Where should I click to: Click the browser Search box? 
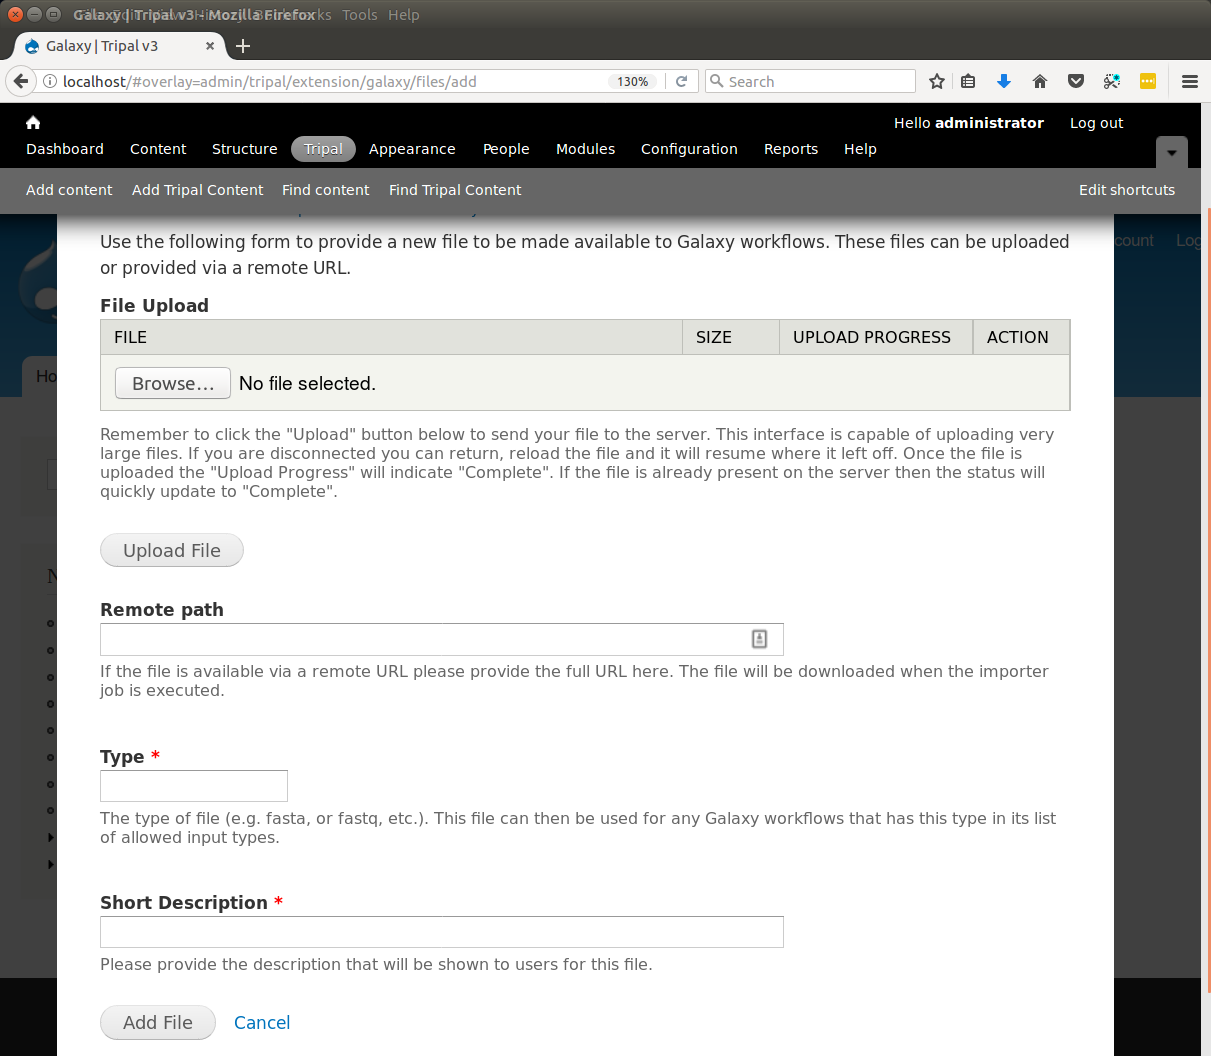click(x=810, y=81)
